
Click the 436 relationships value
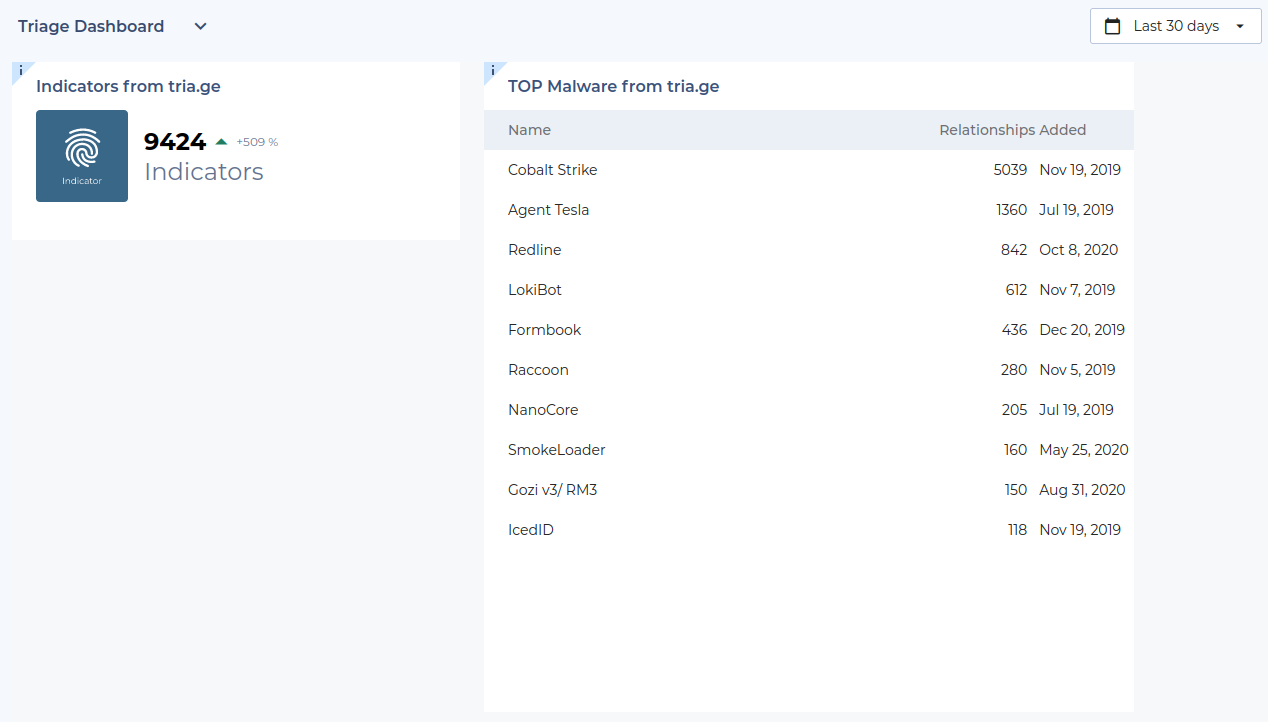pos(1014,330)
